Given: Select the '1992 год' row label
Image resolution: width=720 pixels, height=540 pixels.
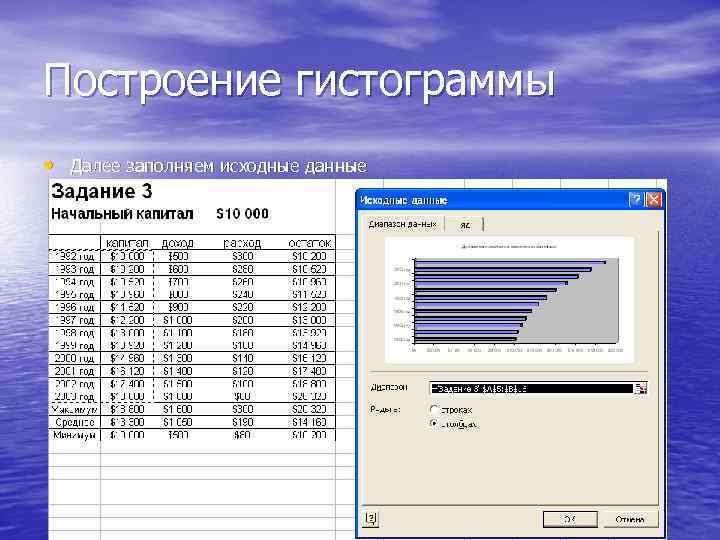Looking at the screenshot, I should click(x=74, y=256).
